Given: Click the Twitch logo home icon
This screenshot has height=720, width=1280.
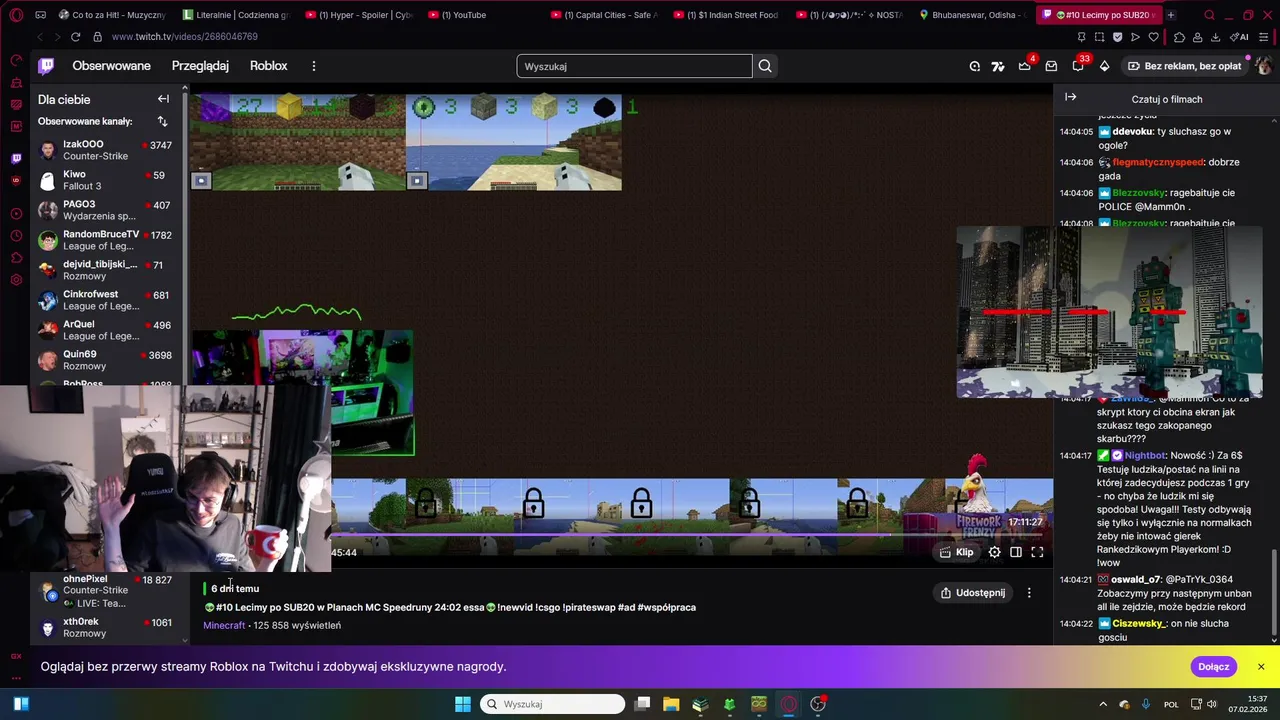Looking at the screenshot, I should pos(46,66).
